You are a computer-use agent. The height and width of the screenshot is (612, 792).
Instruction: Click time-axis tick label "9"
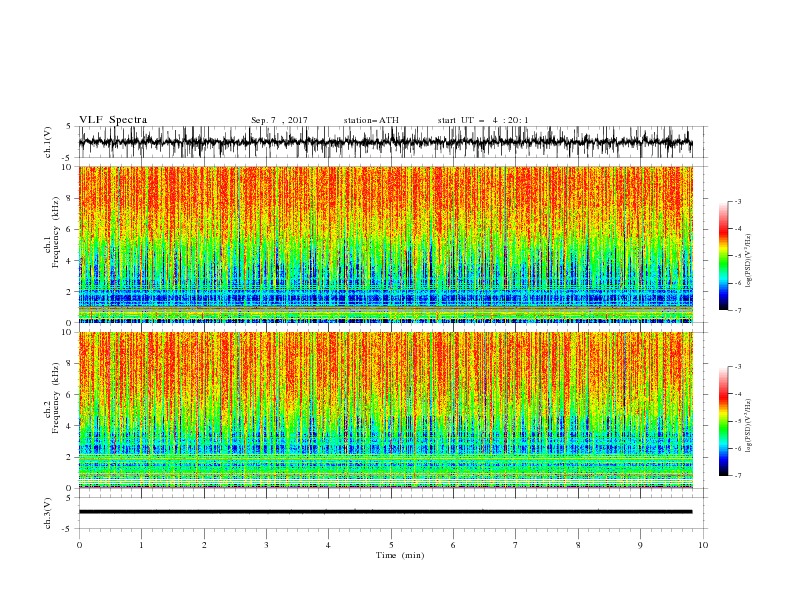point(640,545)
